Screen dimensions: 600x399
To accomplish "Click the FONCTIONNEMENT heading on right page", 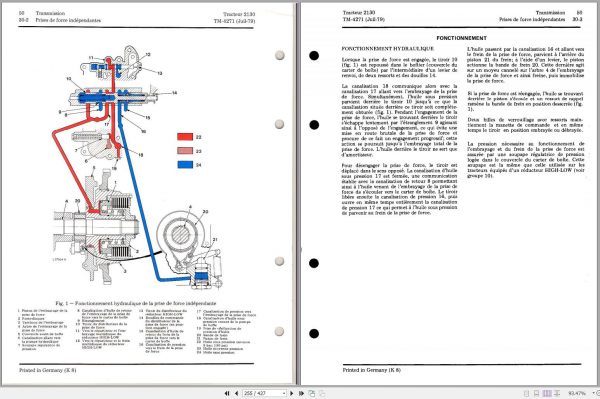I will pos(461,38).
